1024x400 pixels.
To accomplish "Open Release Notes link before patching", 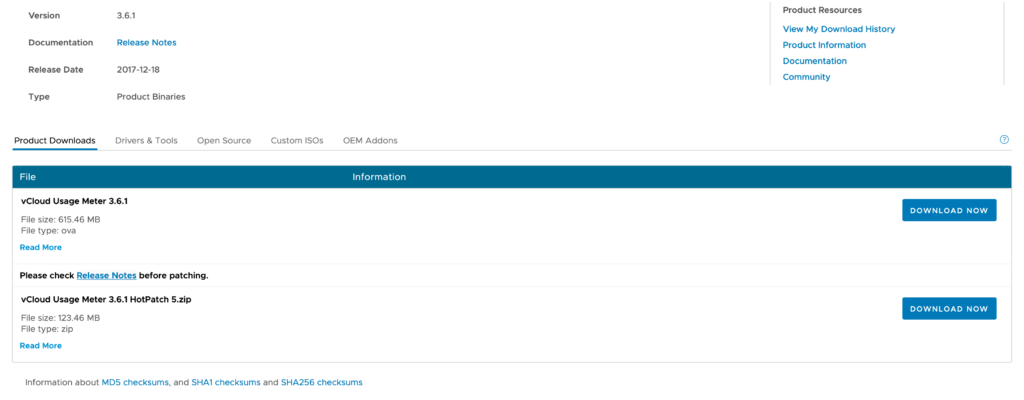I will 106,276.
